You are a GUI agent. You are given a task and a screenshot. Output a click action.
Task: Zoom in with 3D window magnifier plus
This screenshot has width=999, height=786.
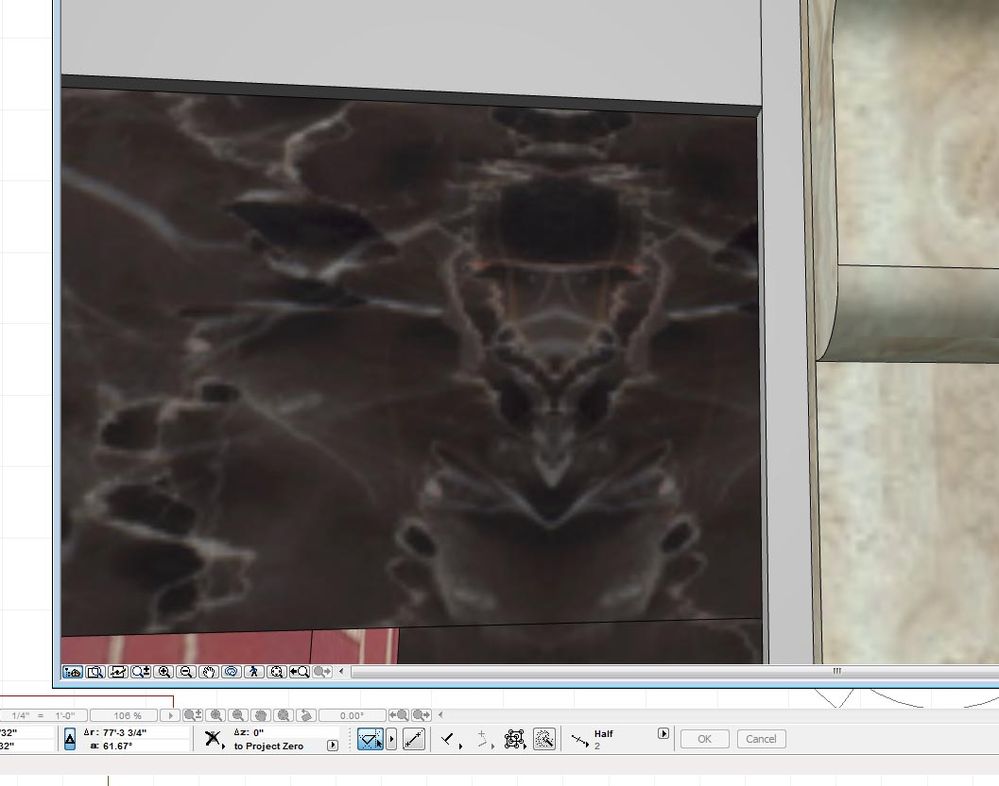point(164,671)
